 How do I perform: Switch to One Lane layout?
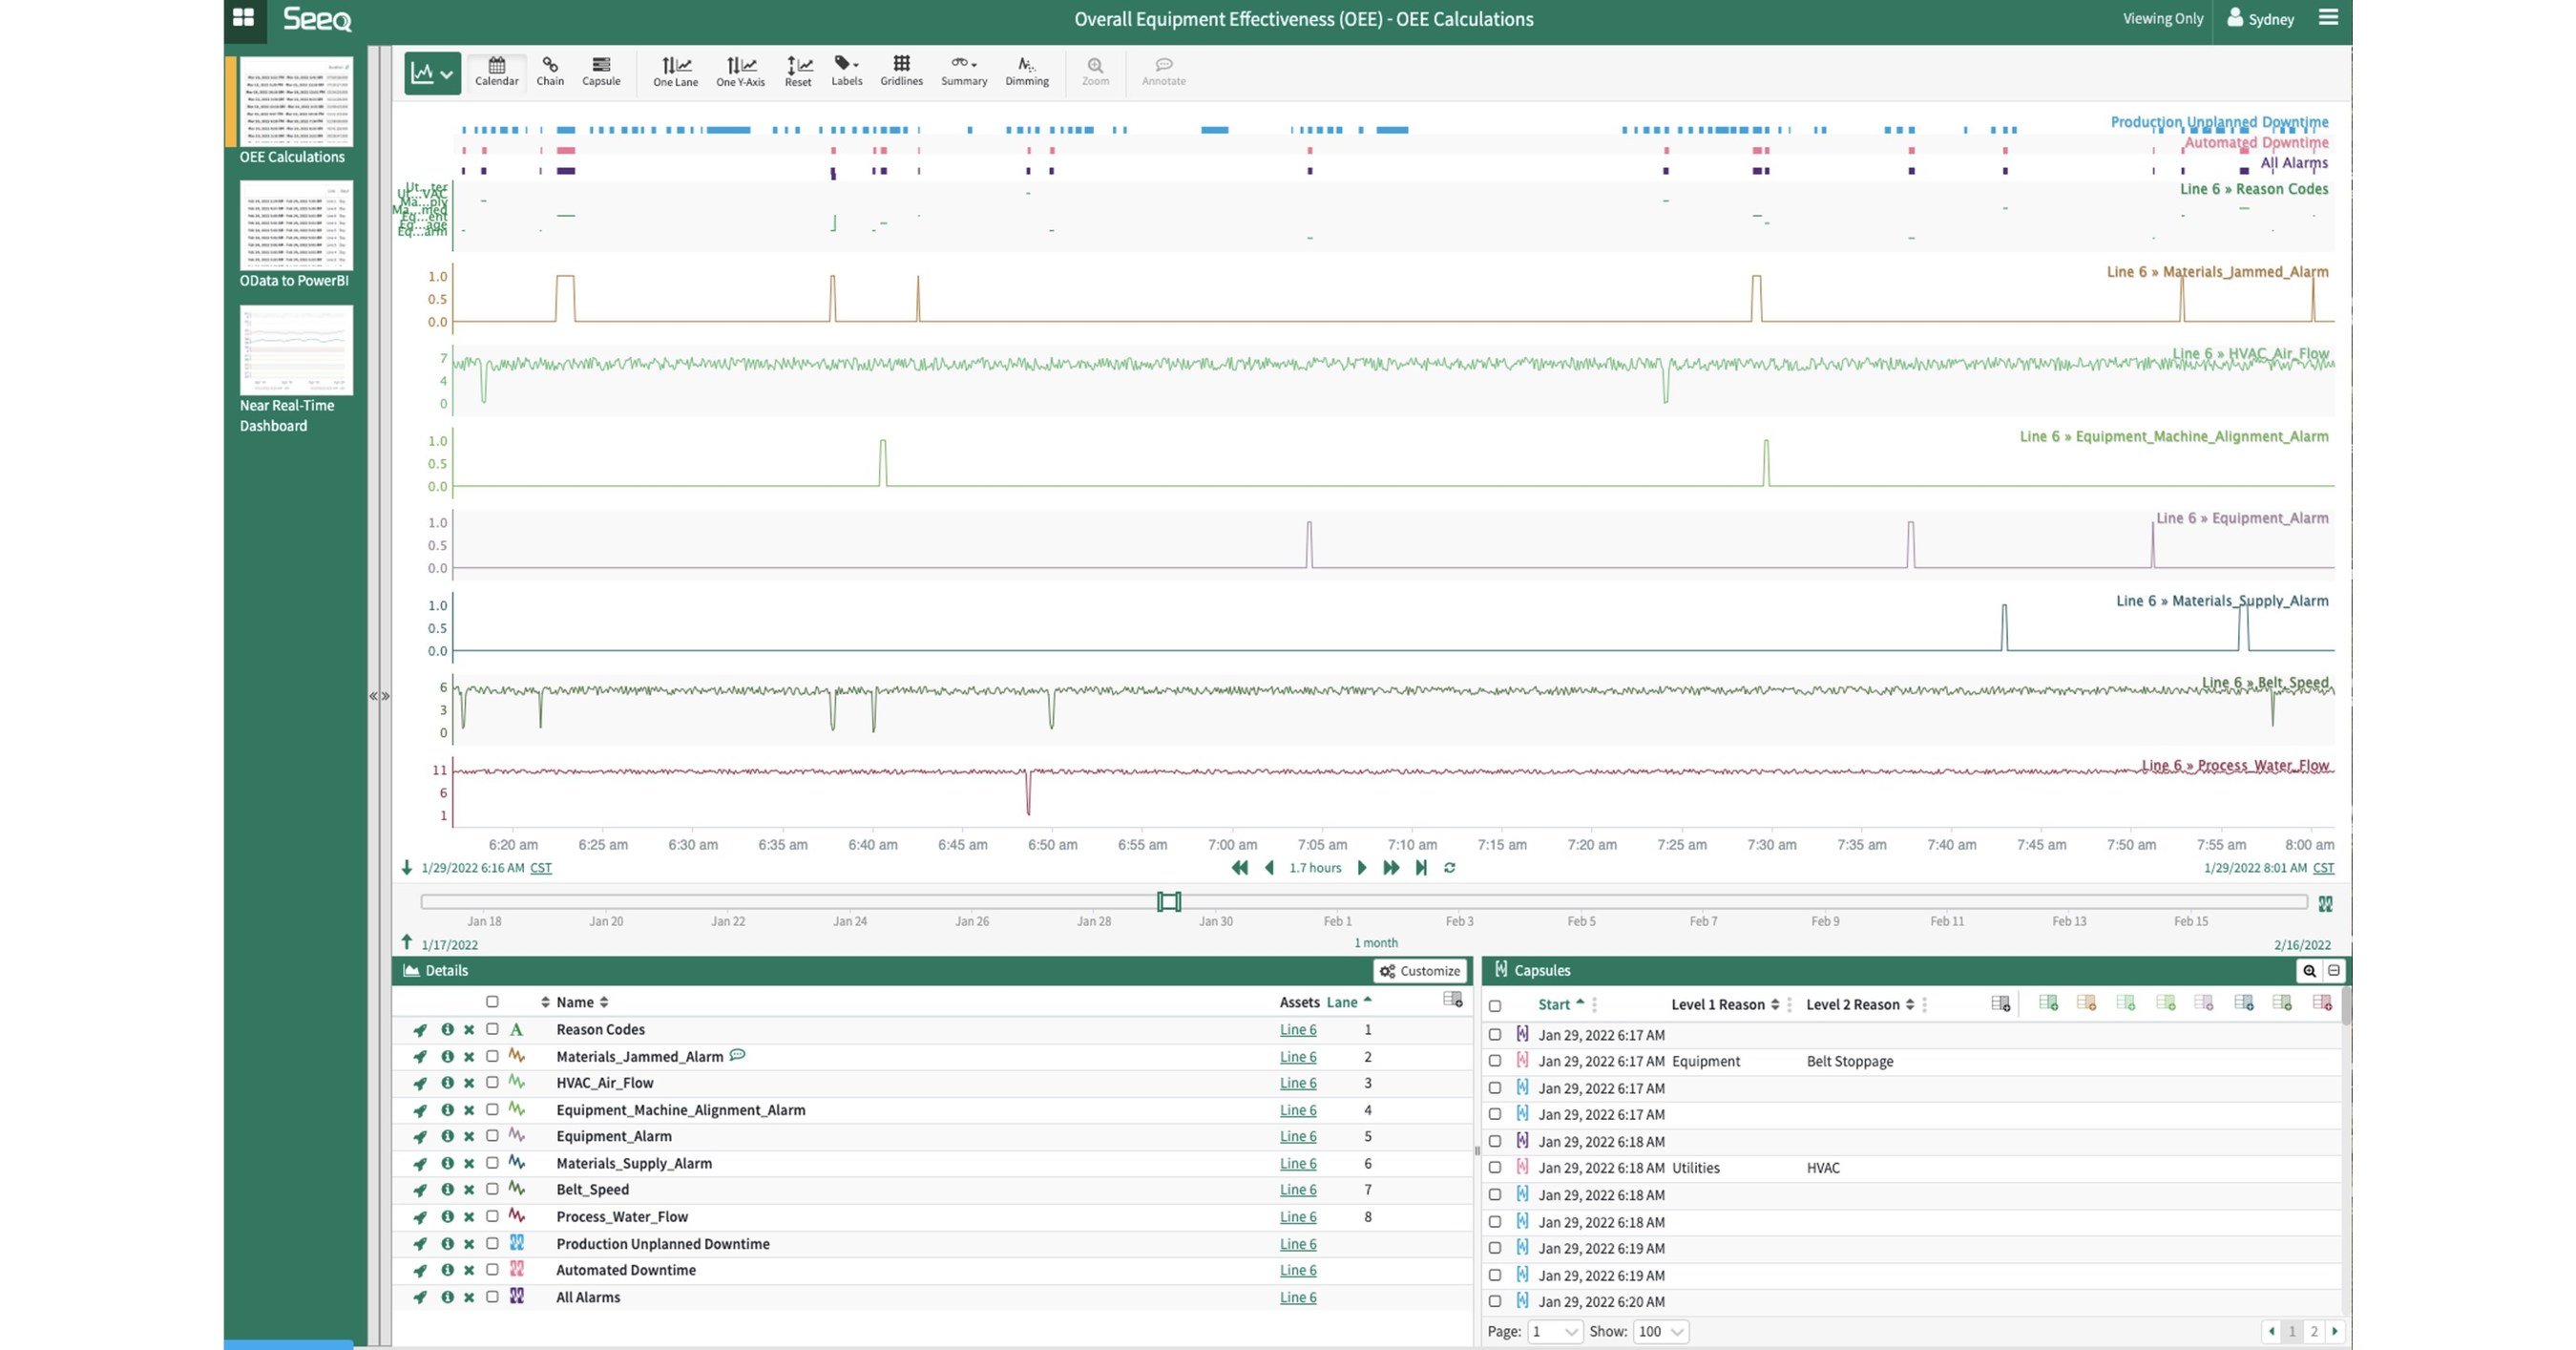pyautogui.click(x=675, y=71)
